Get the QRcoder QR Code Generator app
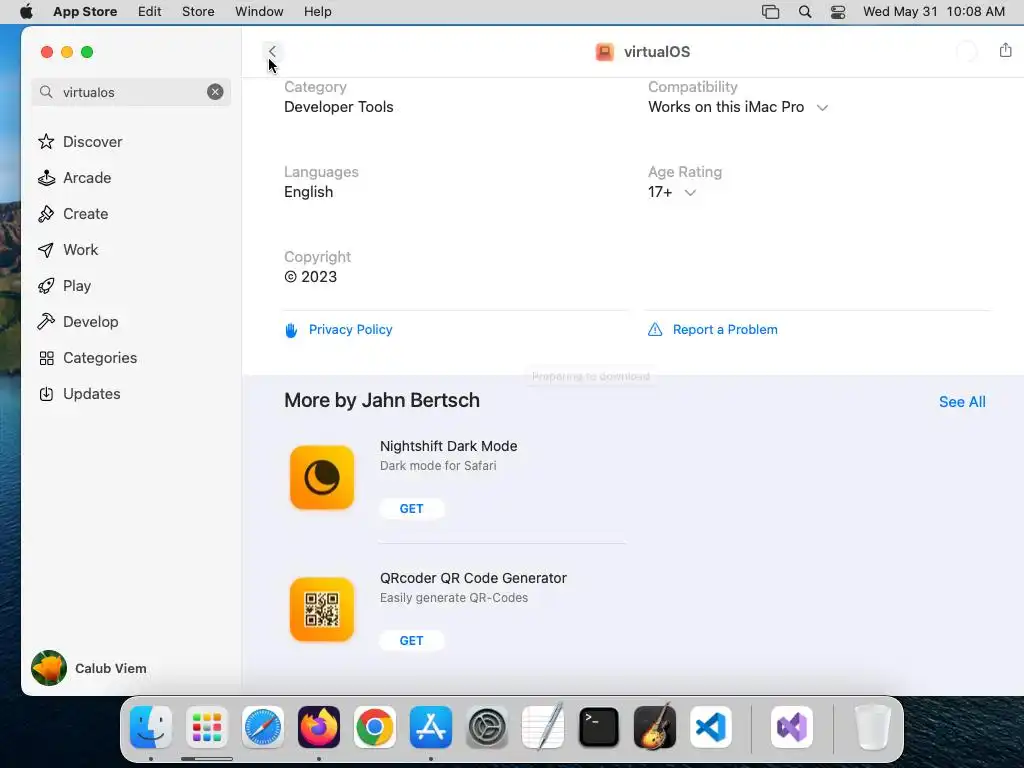This screenshot has width=1024, height=768. [411, 641]
